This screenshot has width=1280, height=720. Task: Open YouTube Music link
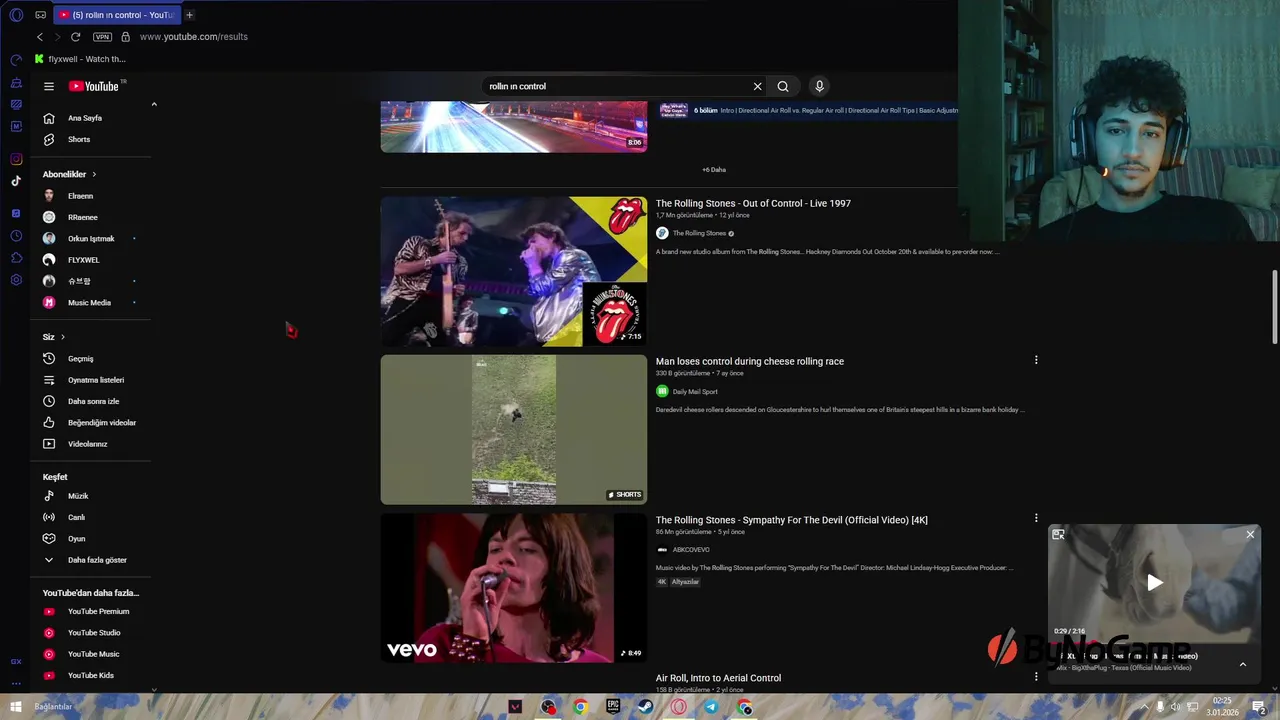point(90,654)
